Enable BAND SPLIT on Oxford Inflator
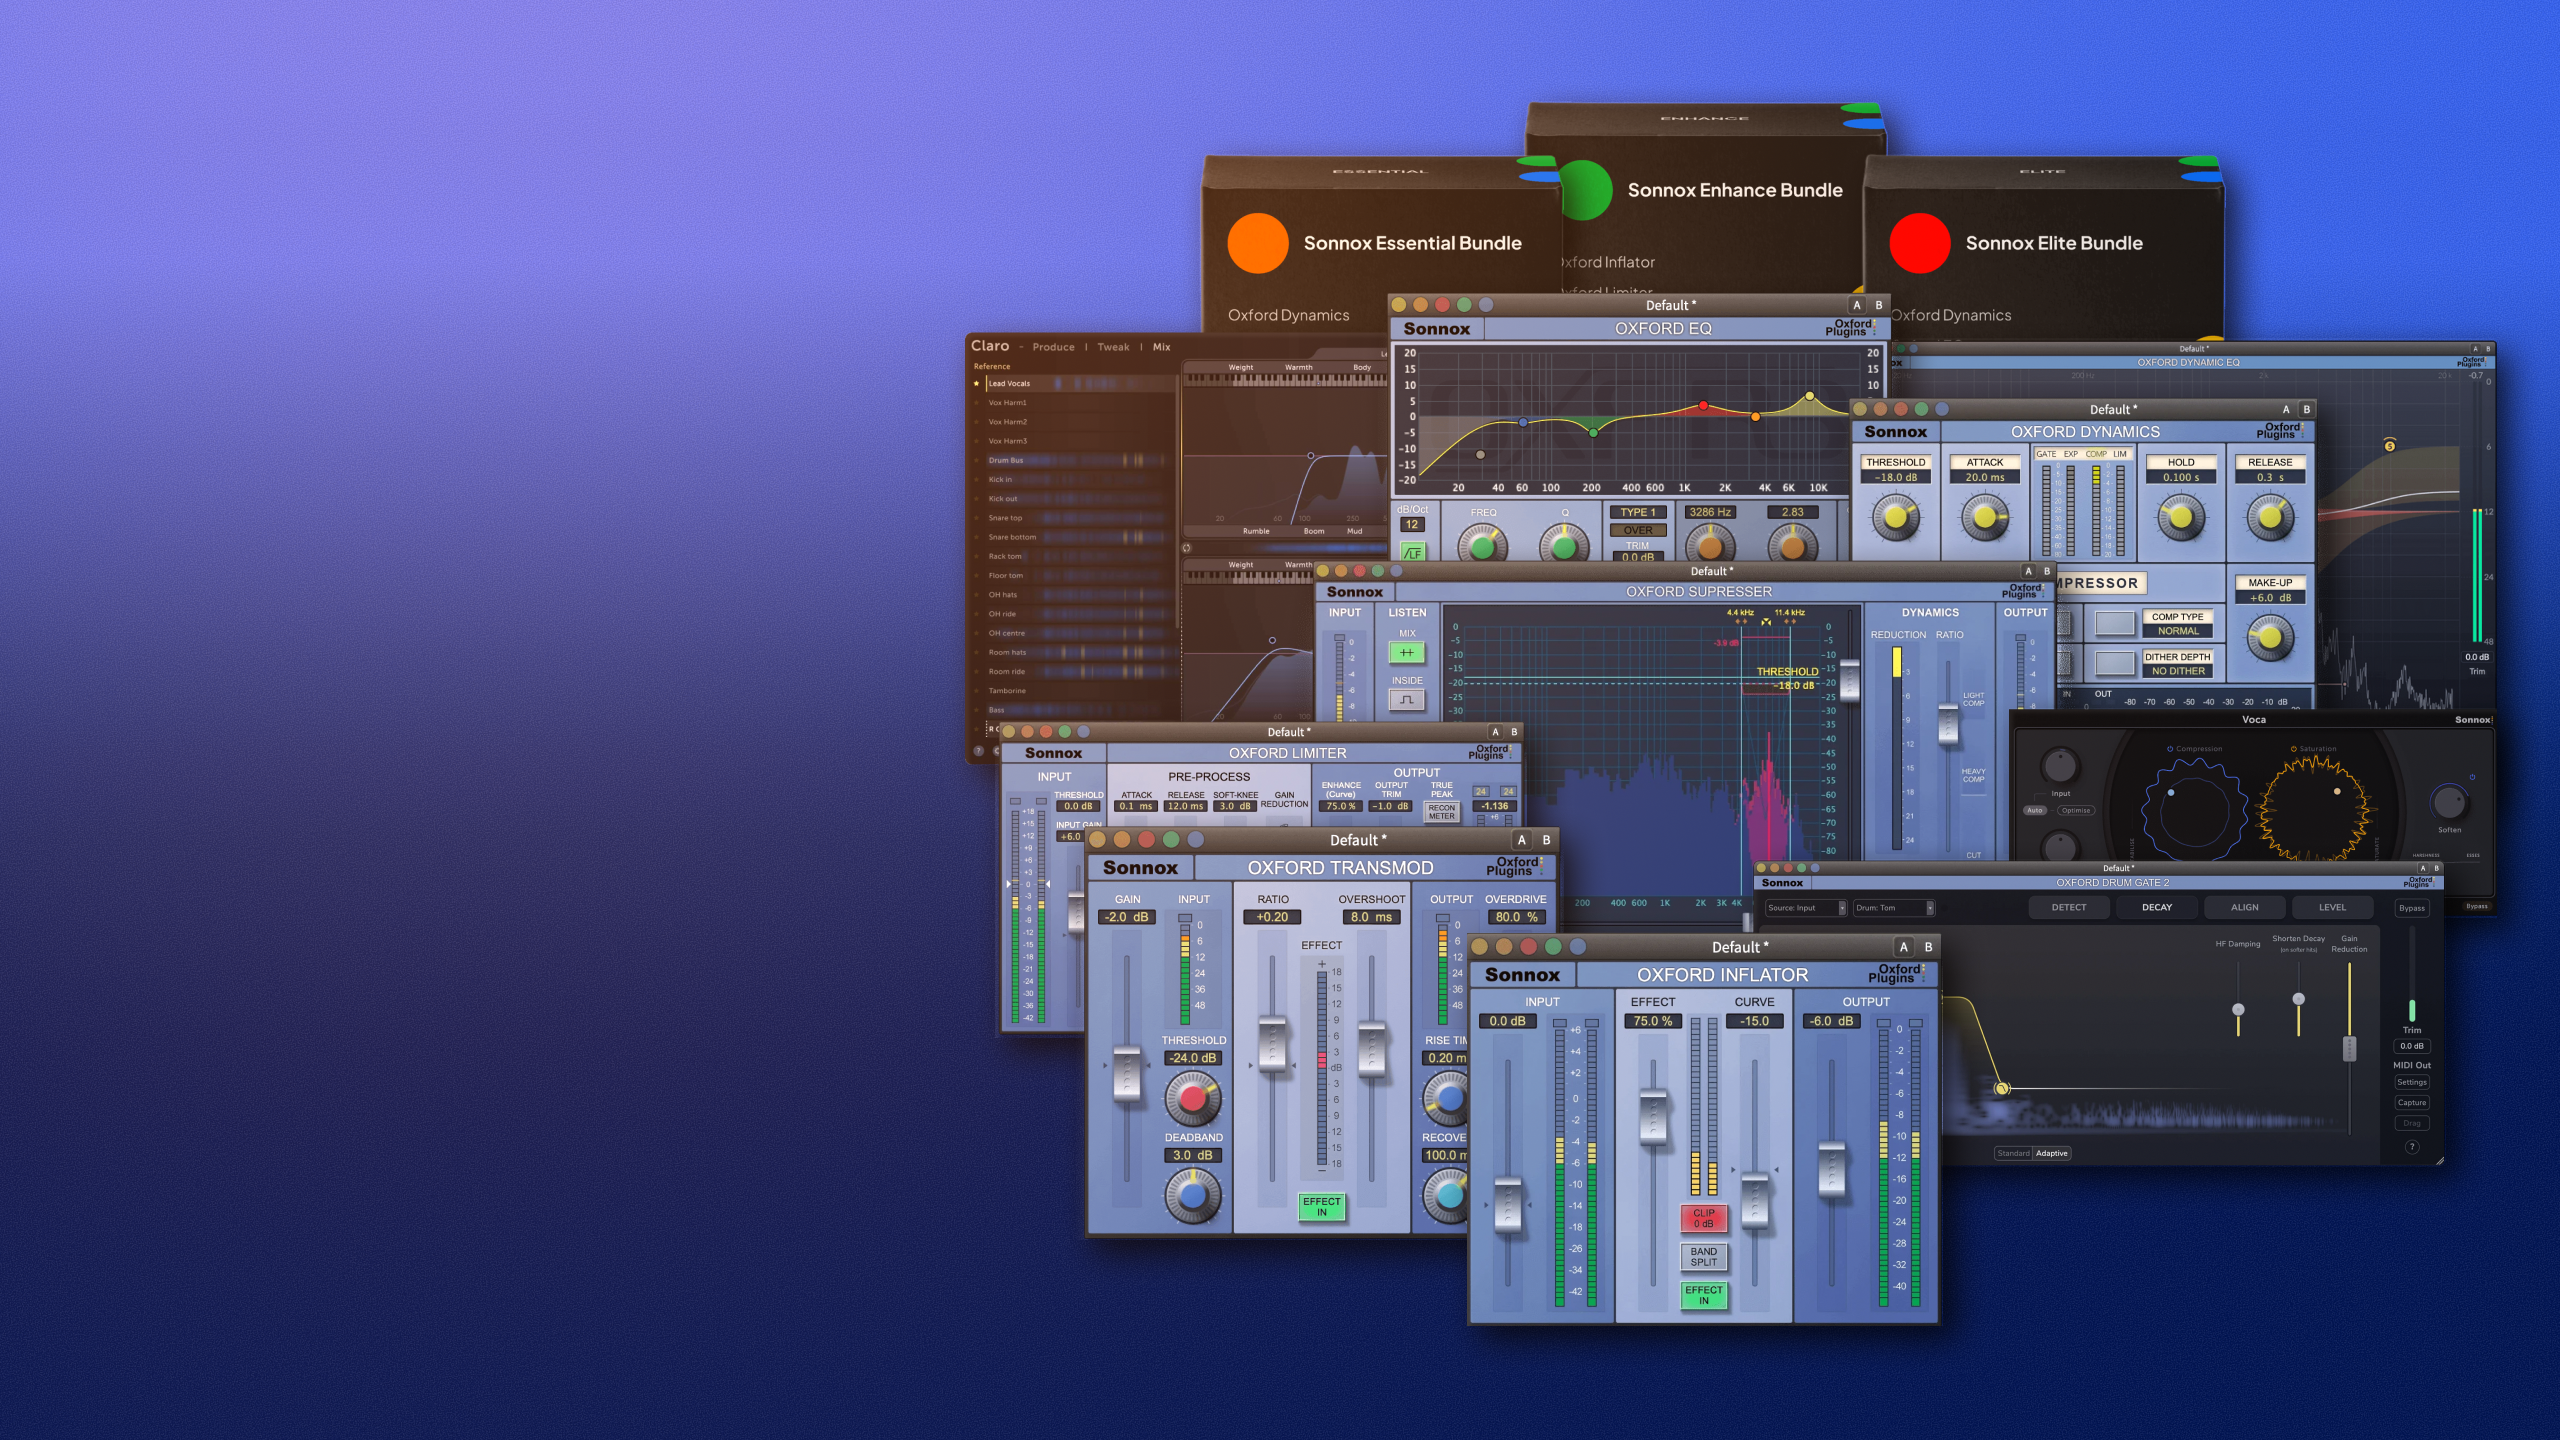2560x1440 pixels. pos(1704,1257)
